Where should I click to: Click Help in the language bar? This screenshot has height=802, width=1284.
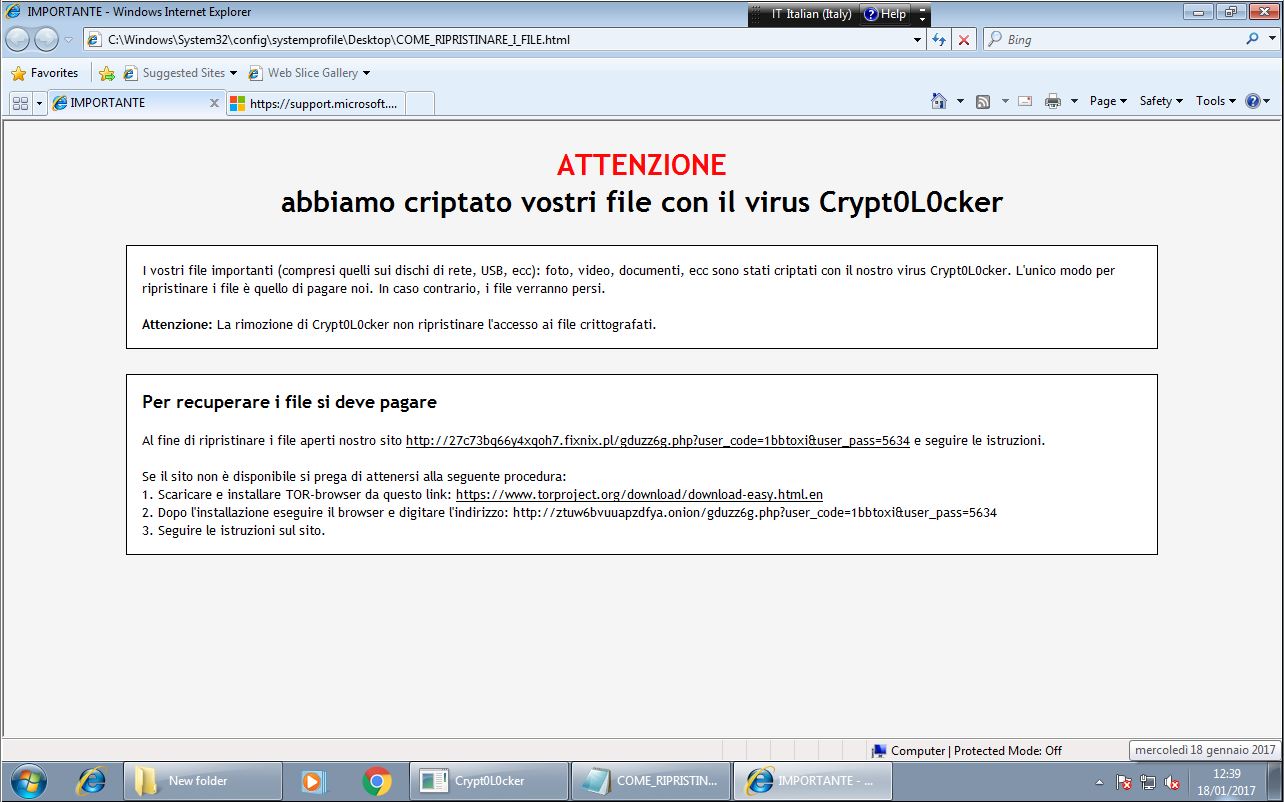click(x=885, y=14)
